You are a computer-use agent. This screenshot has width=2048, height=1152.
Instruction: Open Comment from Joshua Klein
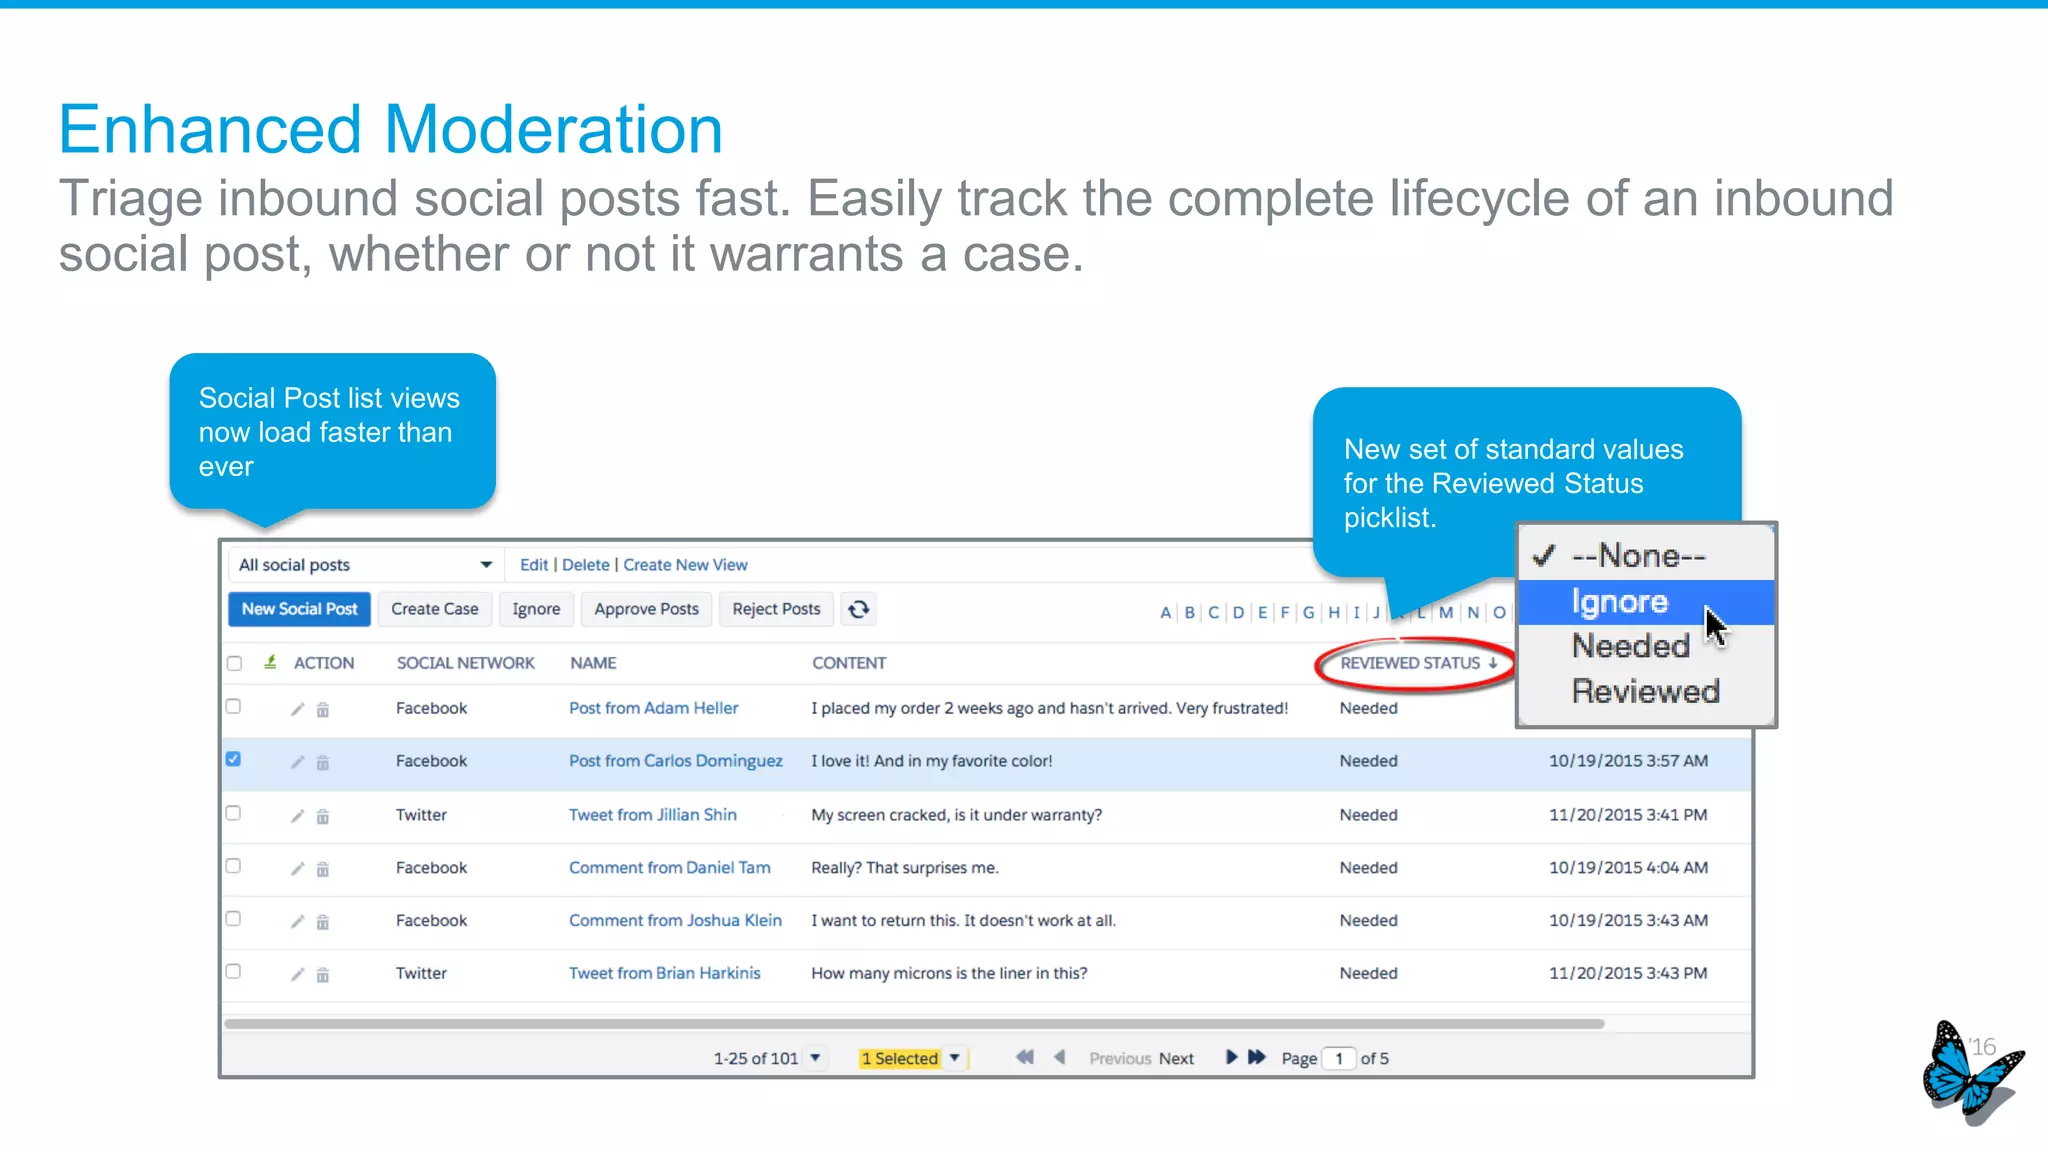click(676, 920)
